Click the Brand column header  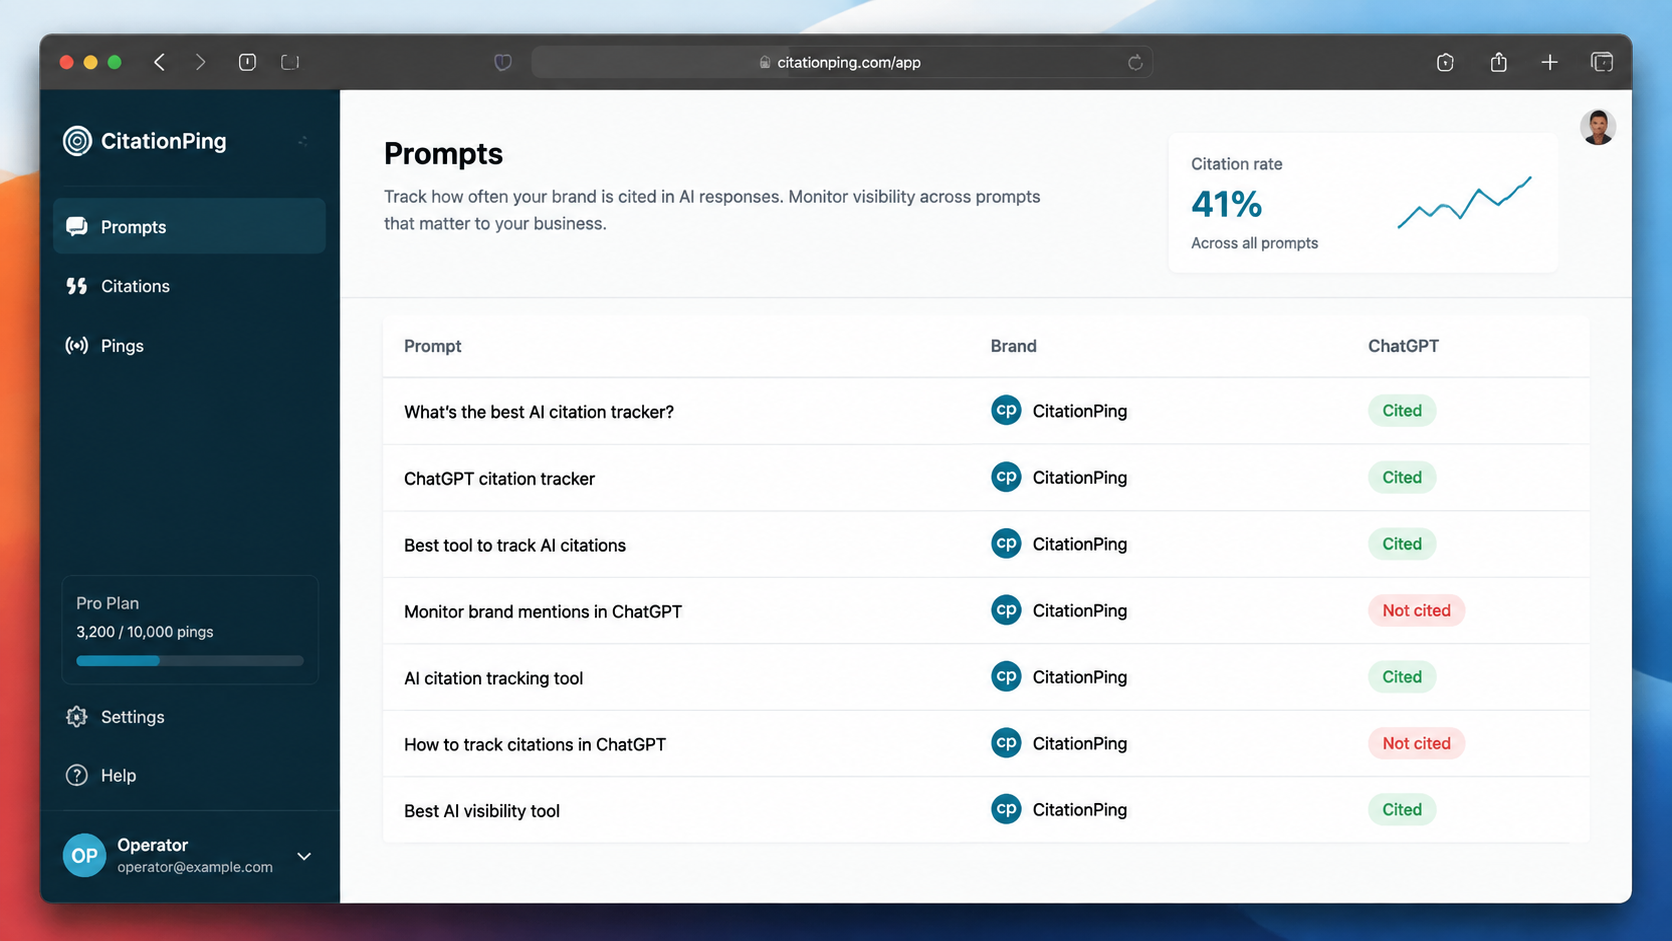[1013, 346]
